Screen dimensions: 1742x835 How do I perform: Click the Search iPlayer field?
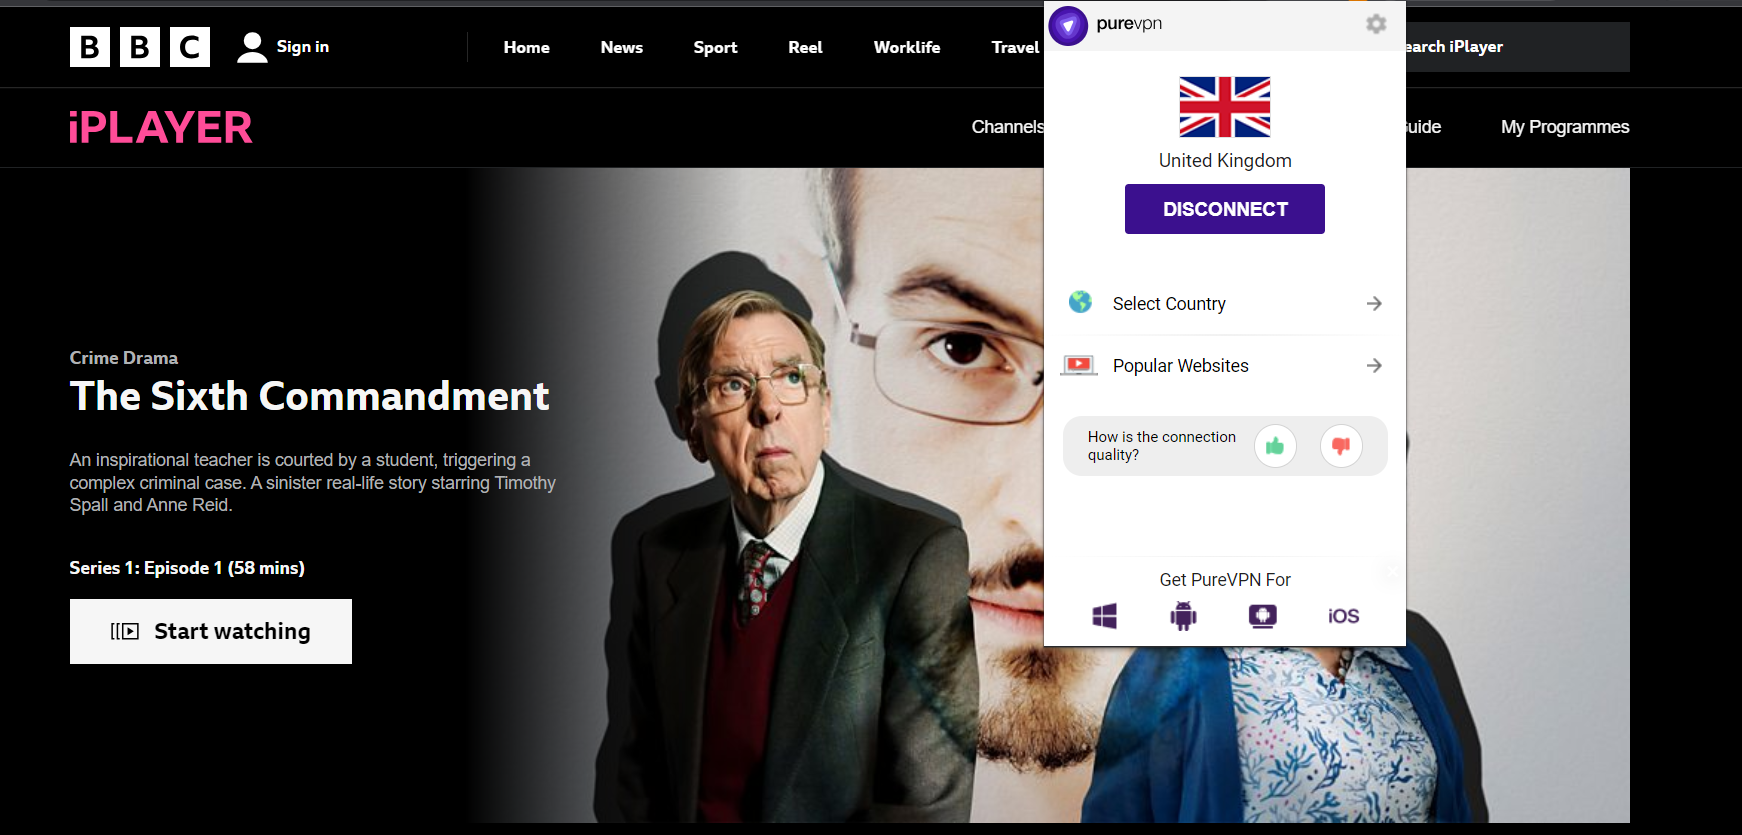pos(1515,47)
